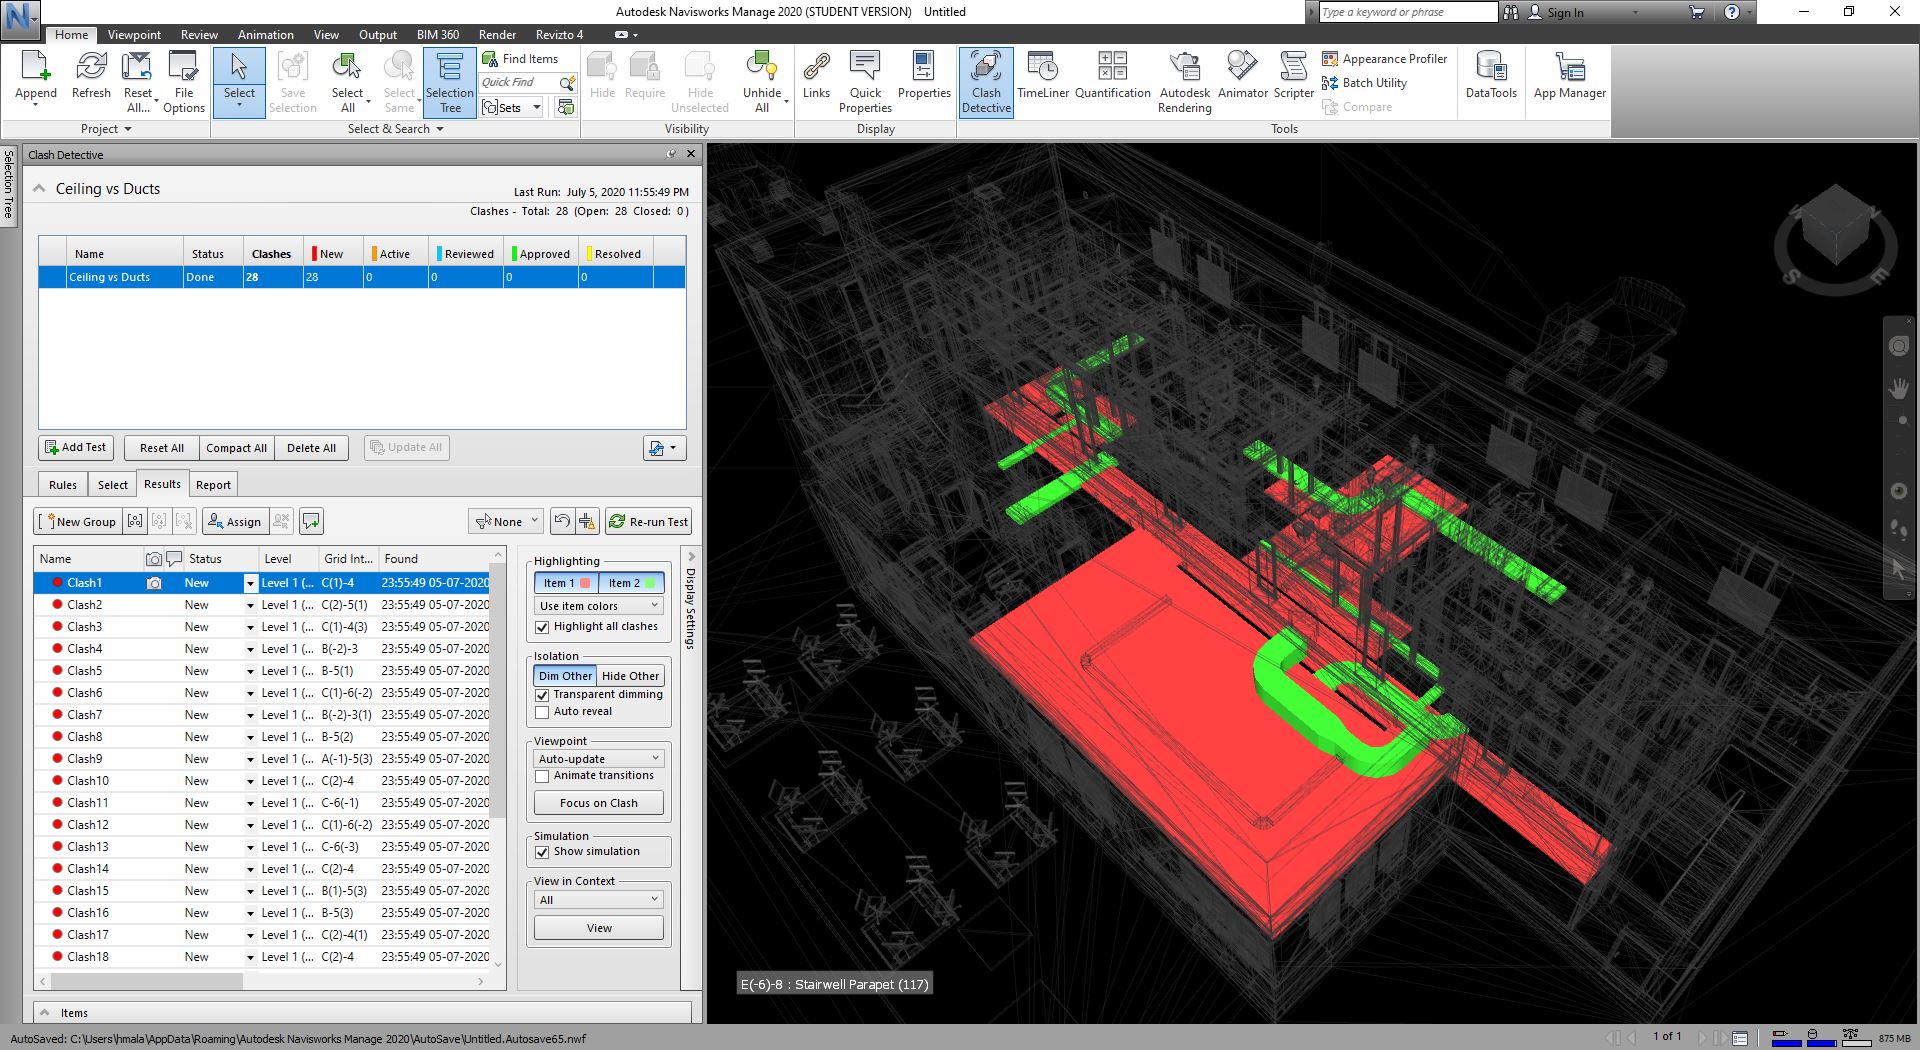Launch Autodesk Rendering
Screen dimensions: 1920x1050
pos(1185,81)
